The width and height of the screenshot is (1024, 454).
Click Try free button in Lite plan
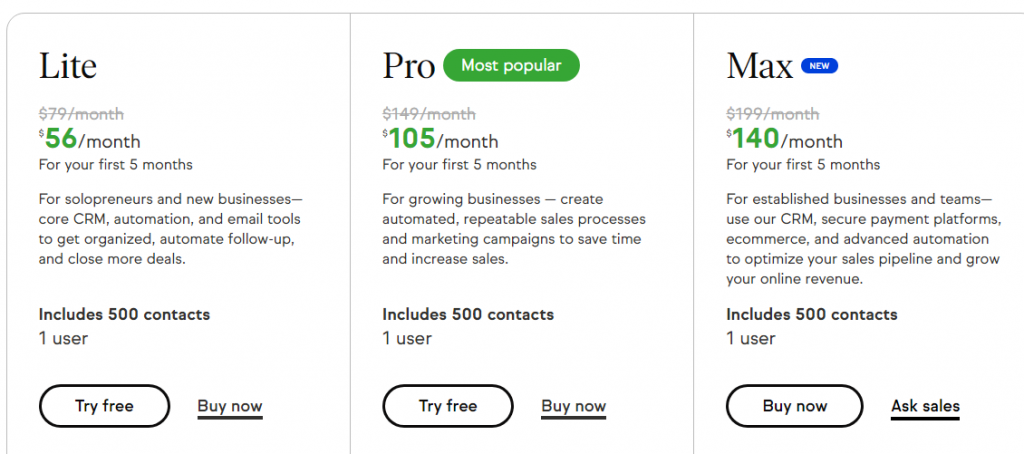coord(104,406)
